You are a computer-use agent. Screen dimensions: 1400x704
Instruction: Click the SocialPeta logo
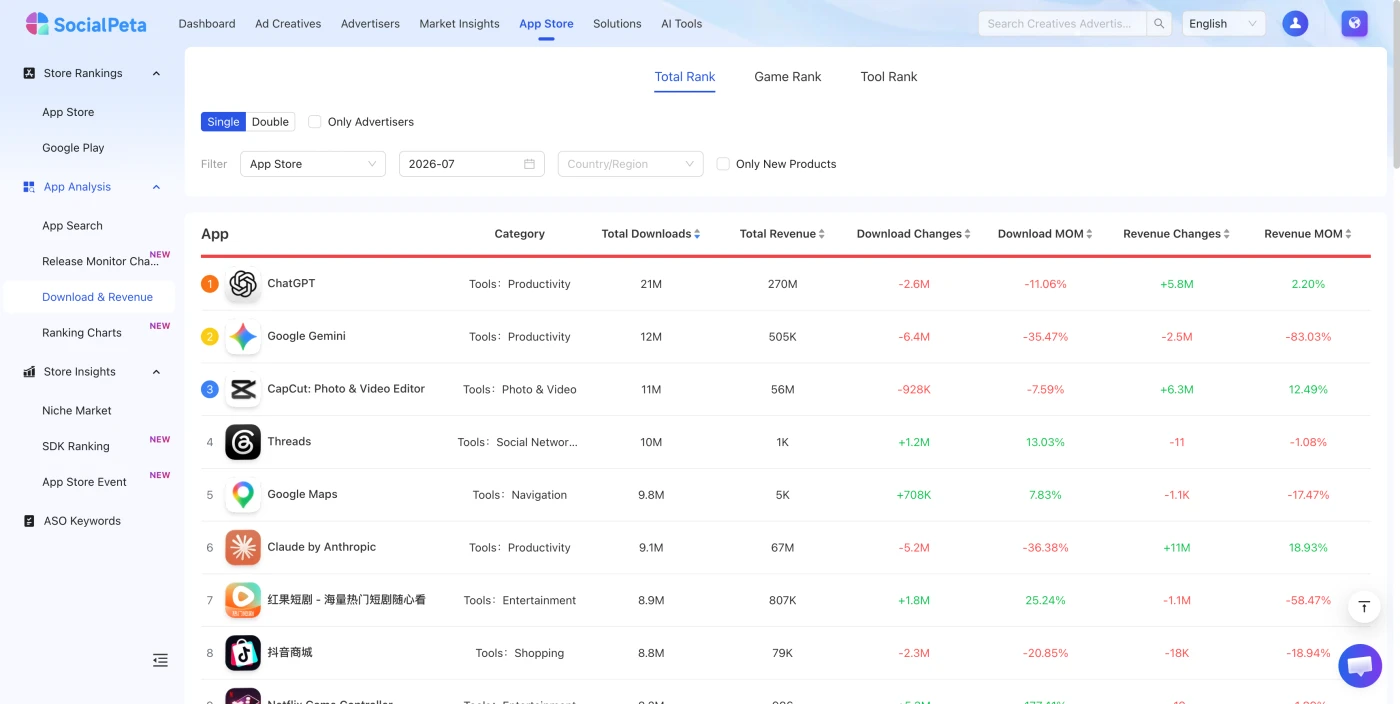[86, 24]
